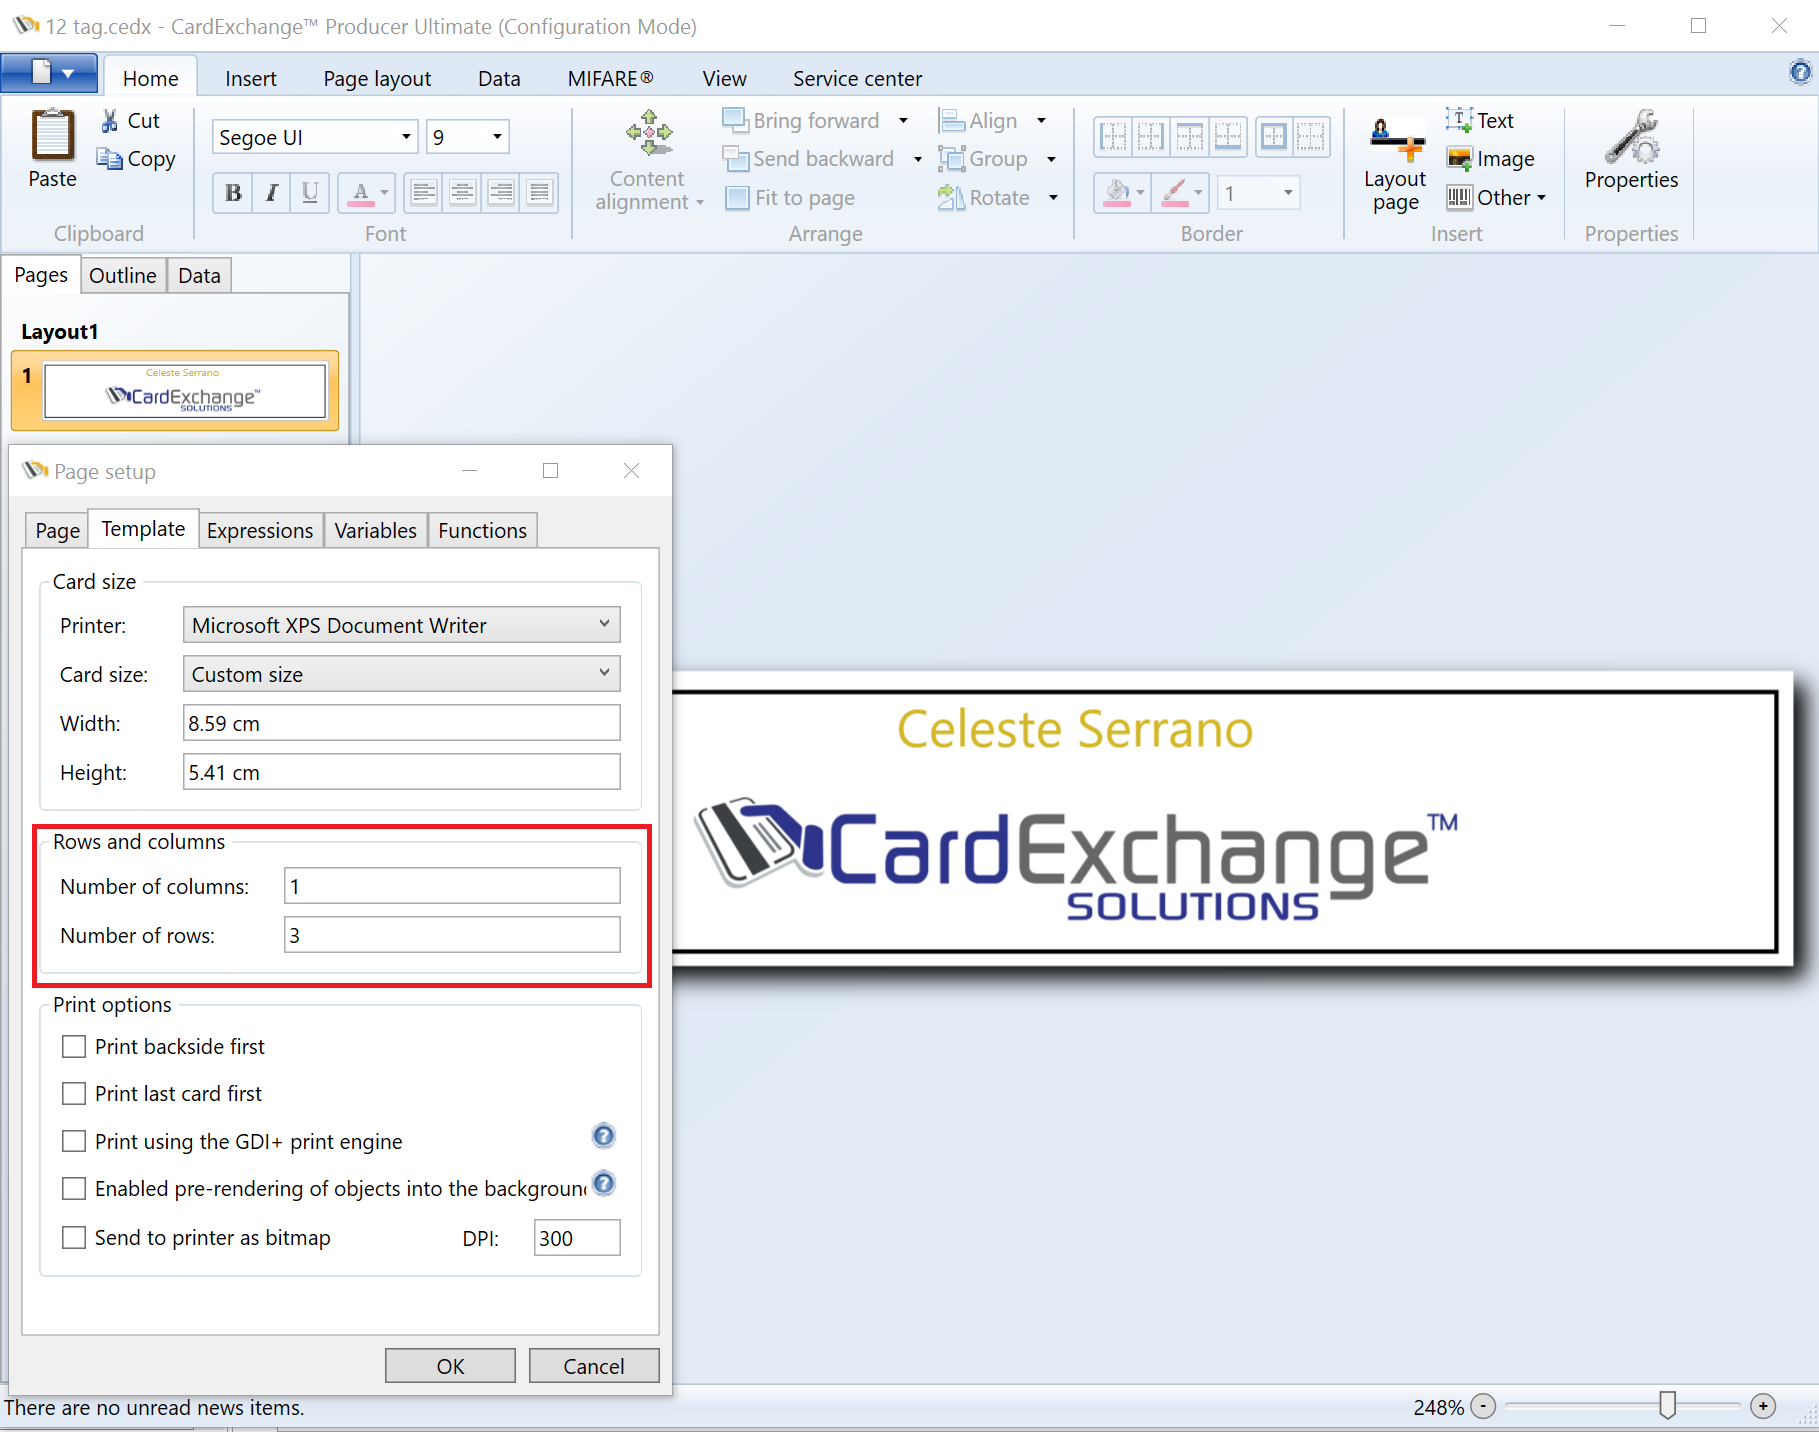1819x1432 pixels.
Task: Open the Service center tab
Action: [858, 79]
